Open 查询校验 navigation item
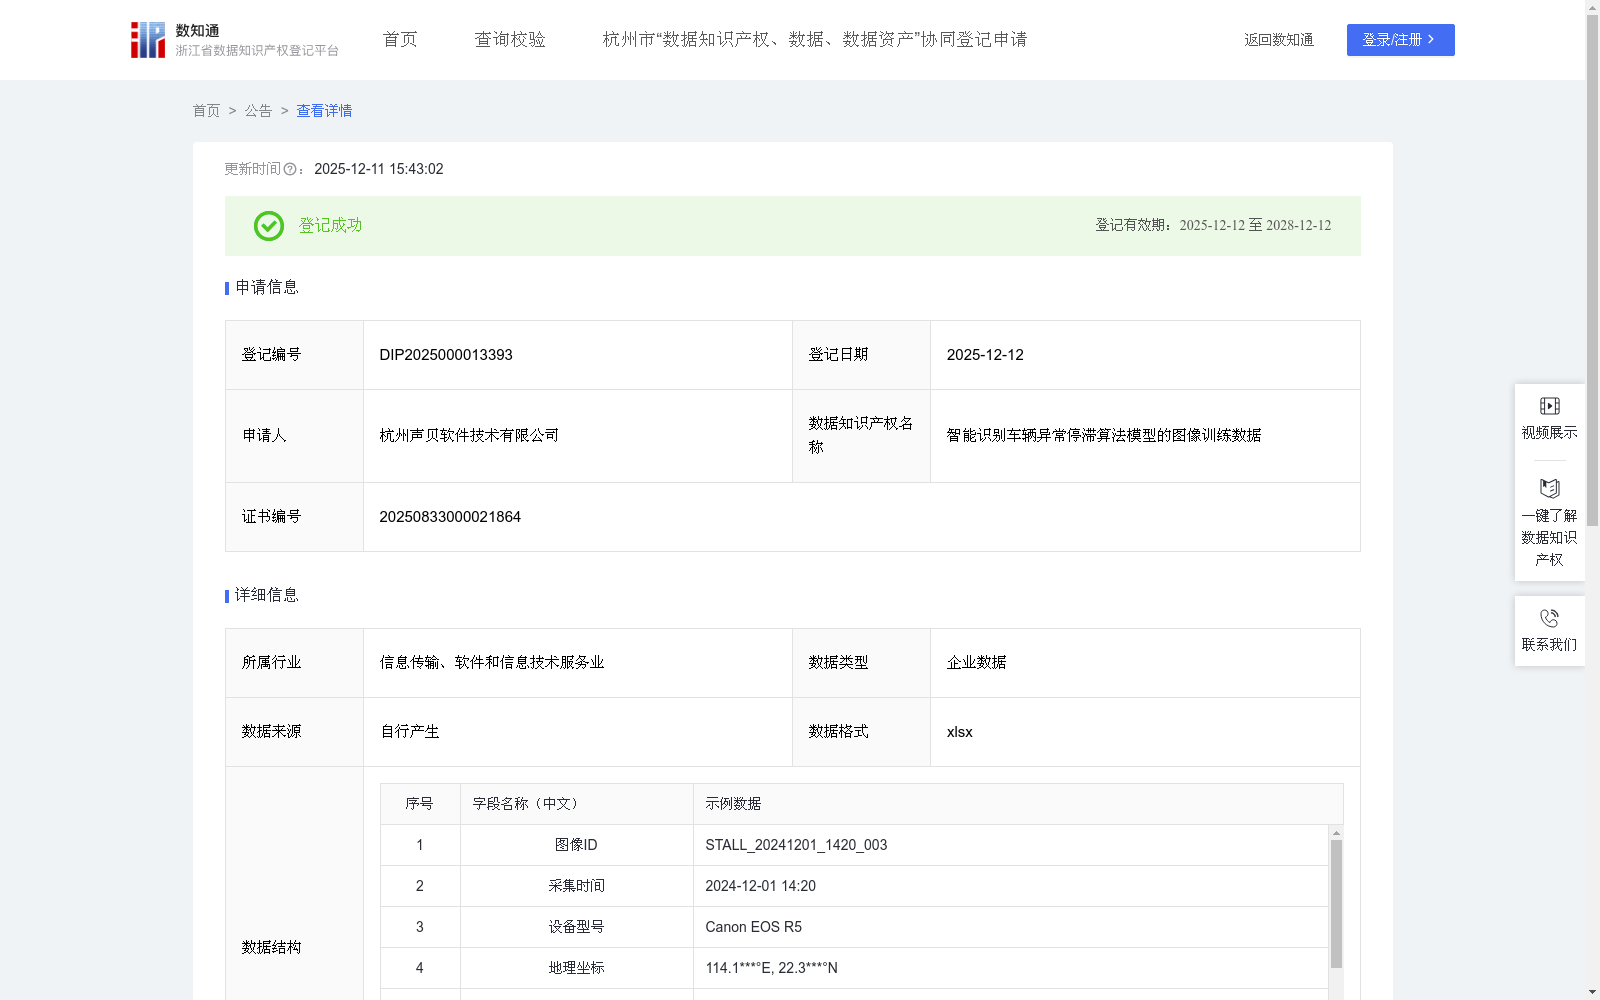The width and height of the screenshot is (1600, 1000). tap(510, 40)
